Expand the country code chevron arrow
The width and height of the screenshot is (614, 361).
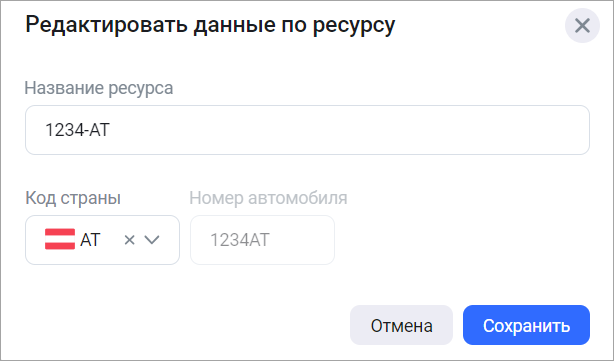tap(152, 240)
